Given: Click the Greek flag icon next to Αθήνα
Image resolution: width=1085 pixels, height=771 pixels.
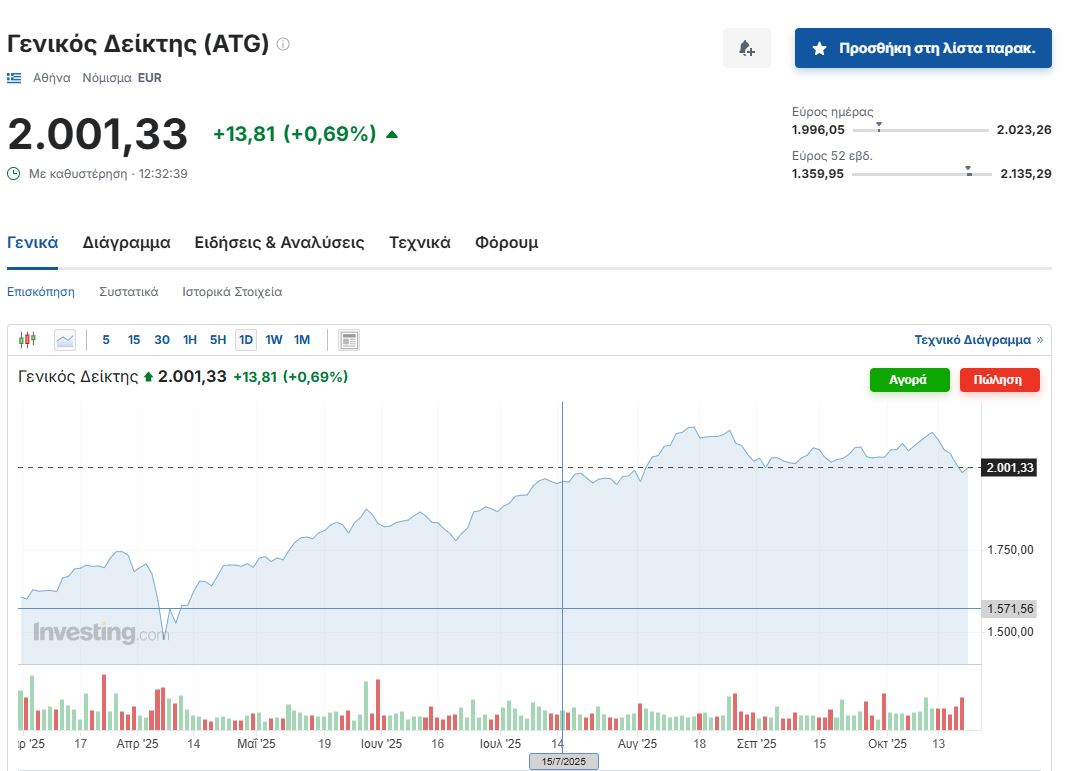Looking at the screenshot, I should pos(14,77).
